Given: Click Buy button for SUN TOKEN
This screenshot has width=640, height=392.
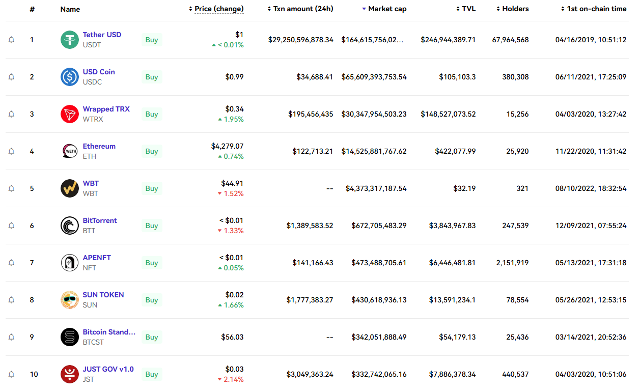Looking at the screenshot, I should [x=152, y=300].
